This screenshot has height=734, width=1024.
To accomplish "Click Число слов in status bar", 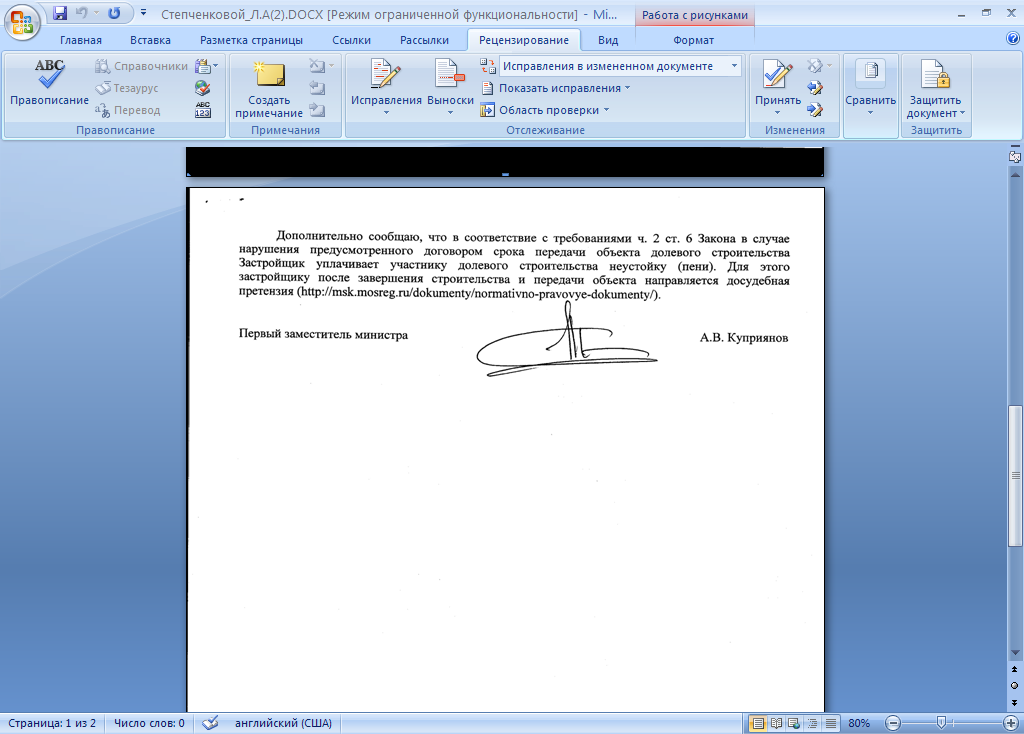I will point(148,723).
